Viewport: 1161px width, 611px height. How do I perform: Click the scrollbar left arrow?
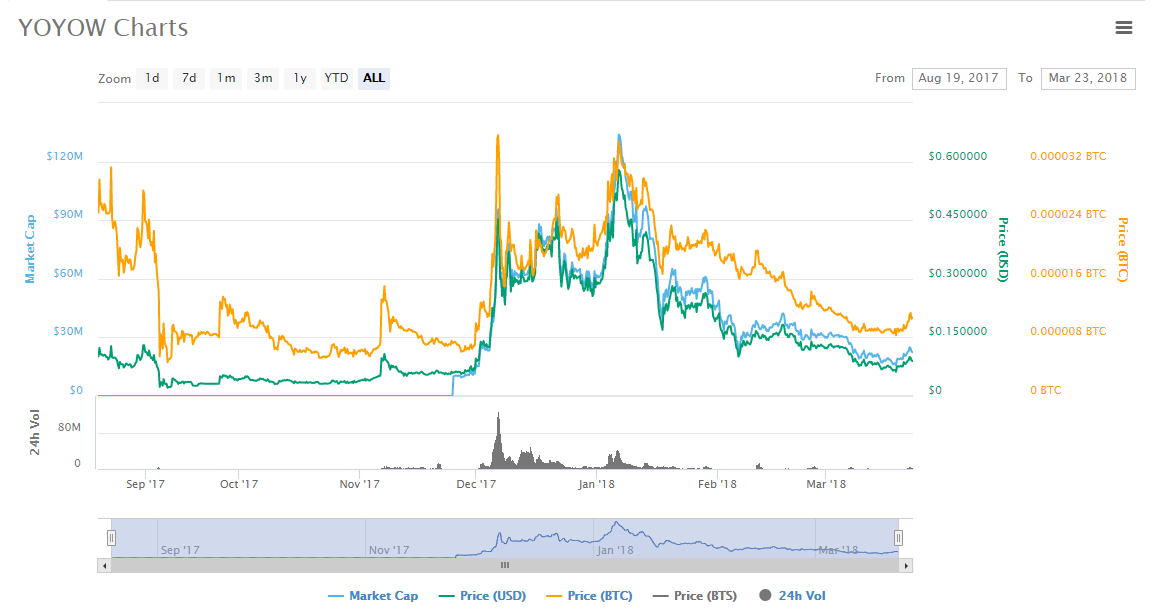pos(104,566)
